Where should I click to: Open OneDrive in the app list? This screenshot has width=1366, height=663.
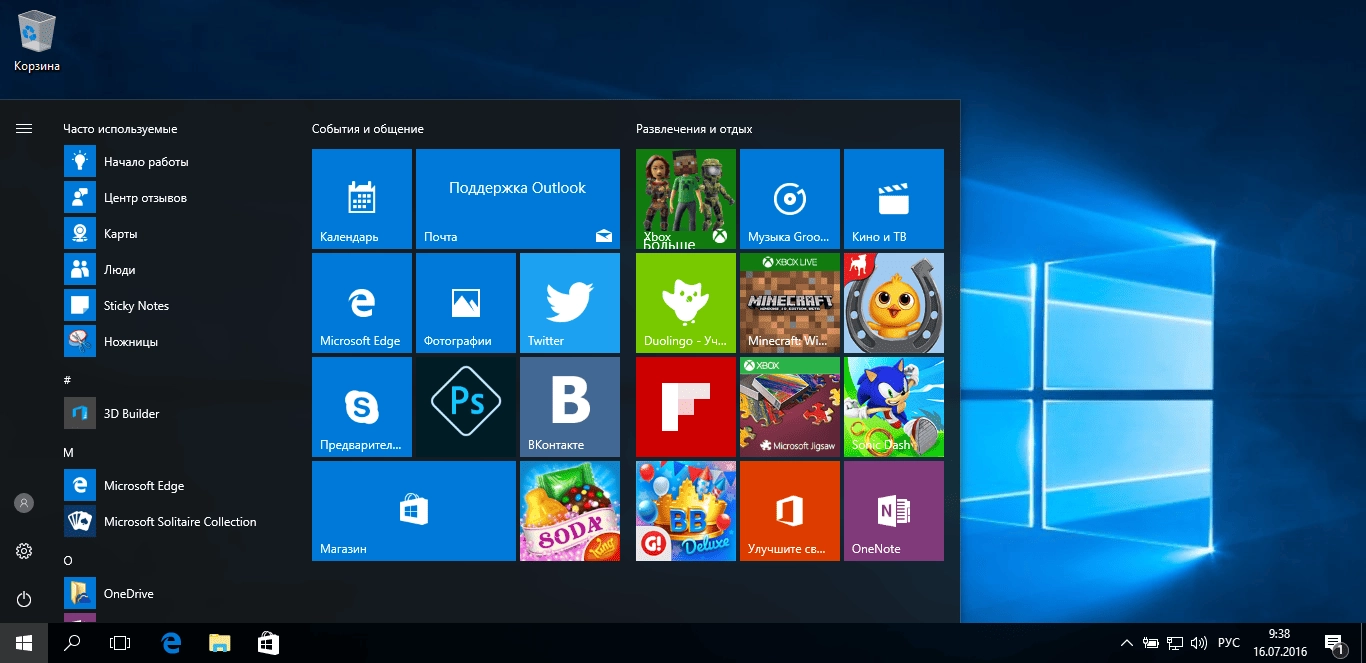coord(178,594)
